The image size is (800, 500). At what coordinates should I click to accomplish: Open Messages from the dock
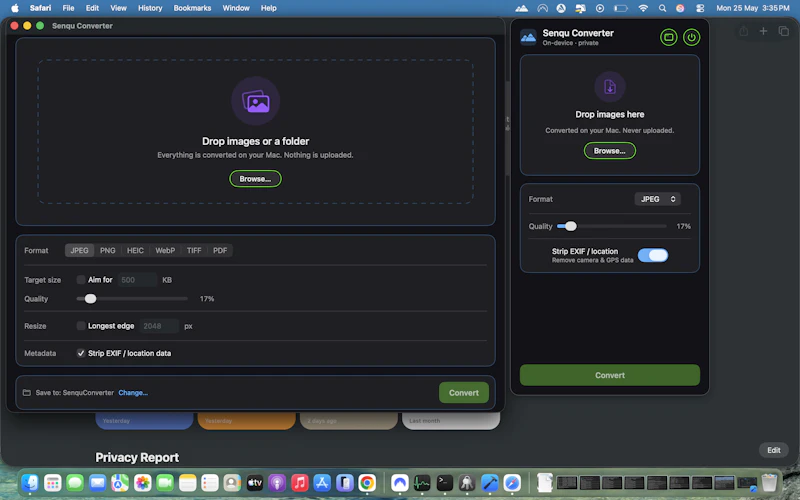(75, 482)
